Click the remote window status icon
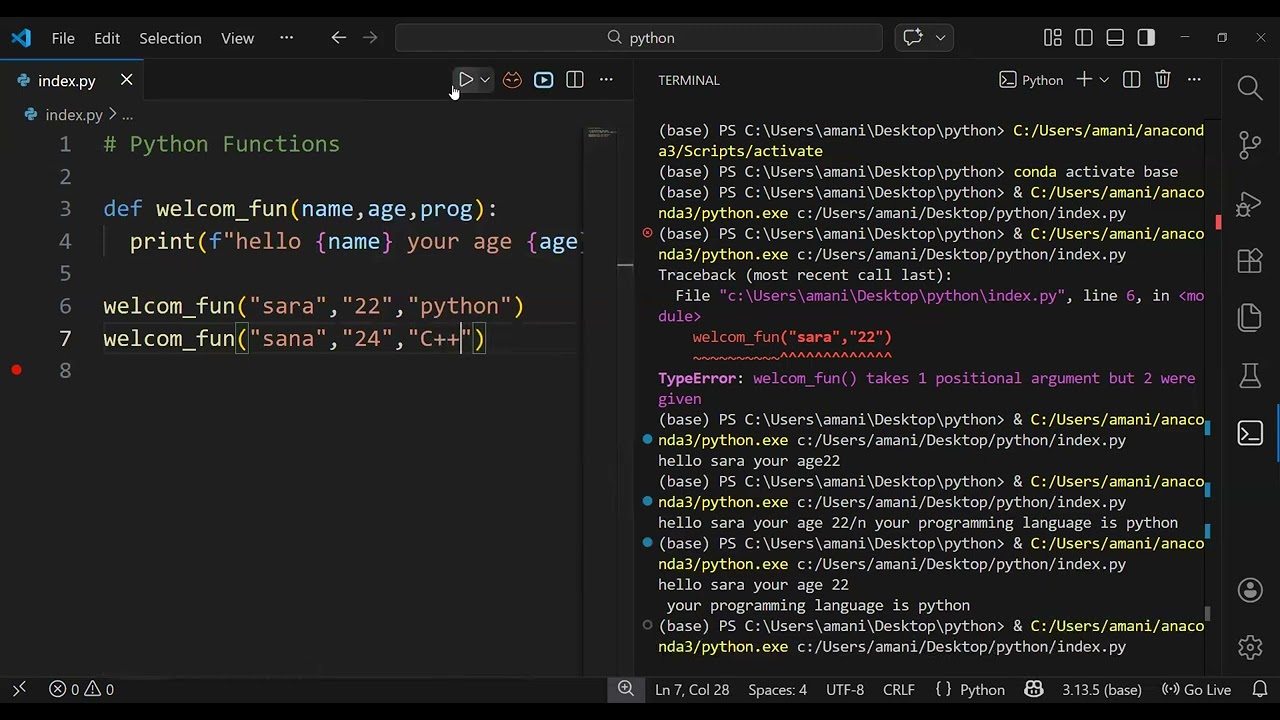1280x720 pixels. 19,690
